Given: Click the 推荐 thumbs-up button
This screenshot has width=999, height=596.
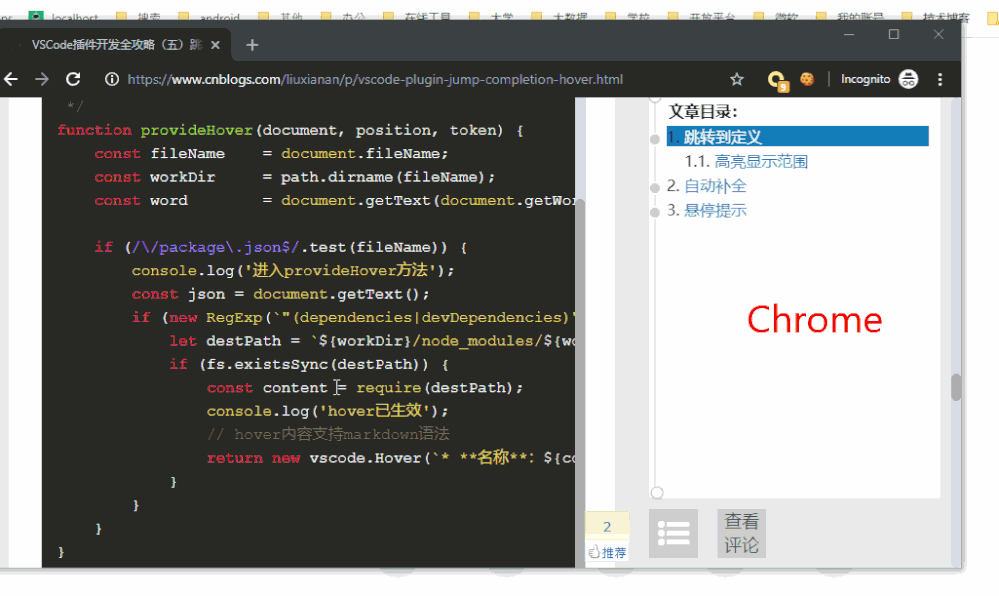Looking at the screenshot, I should click(x=607, y=552).
